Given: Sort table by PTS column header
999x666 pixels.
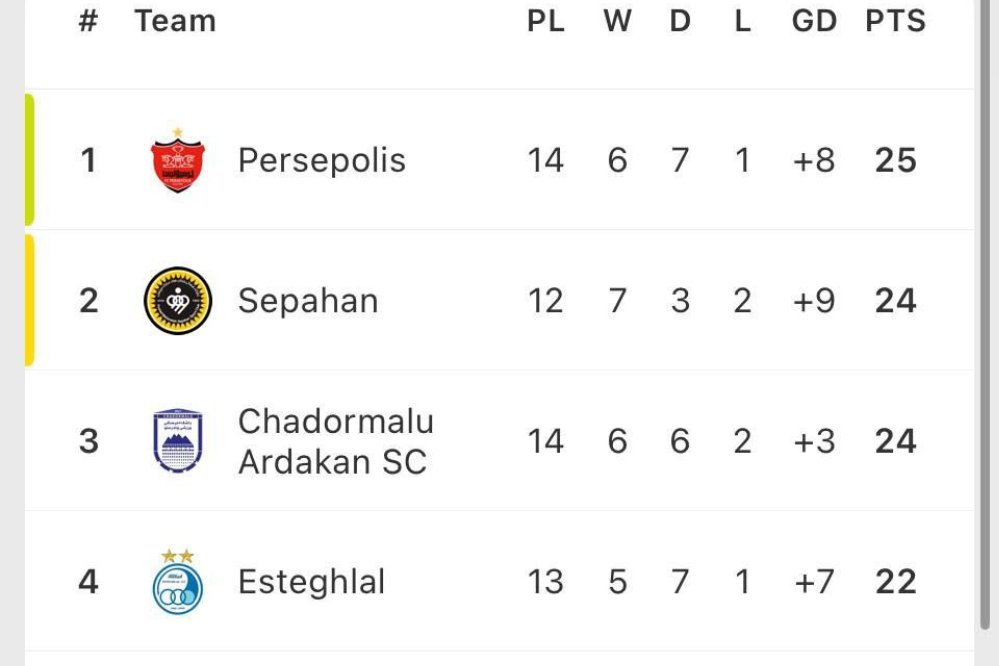Looking at the screenshot, I should 895,21.
